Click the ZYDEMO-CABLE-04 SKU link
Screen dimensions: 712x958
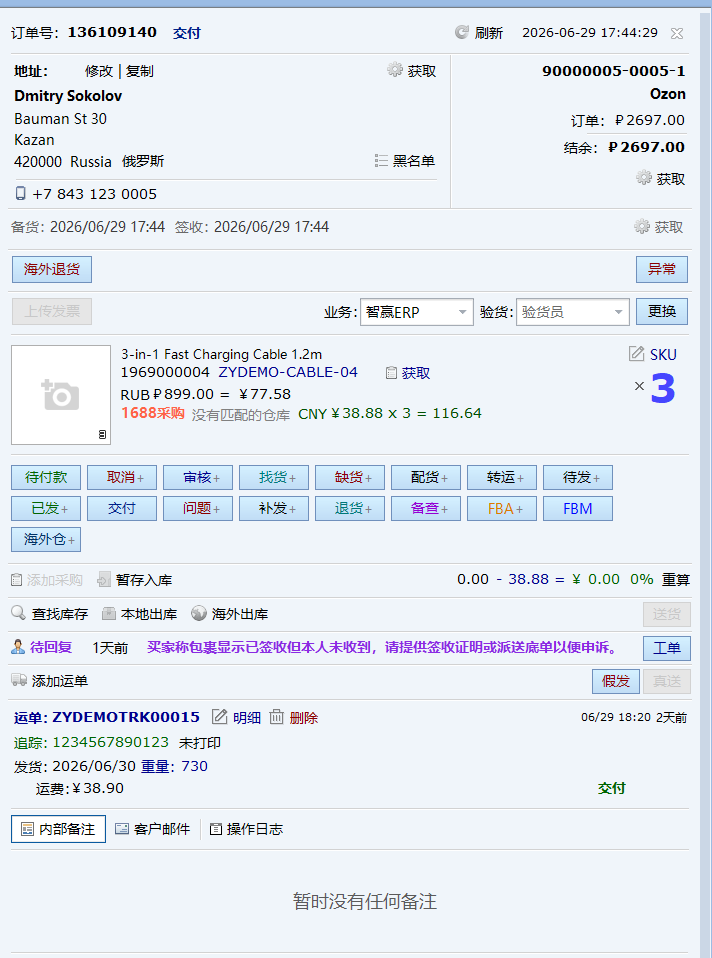[288, 372]
